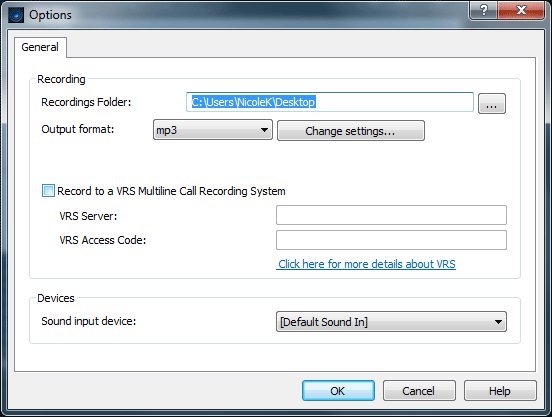
Task: Click the Cancel button
Action: point(419,391)
